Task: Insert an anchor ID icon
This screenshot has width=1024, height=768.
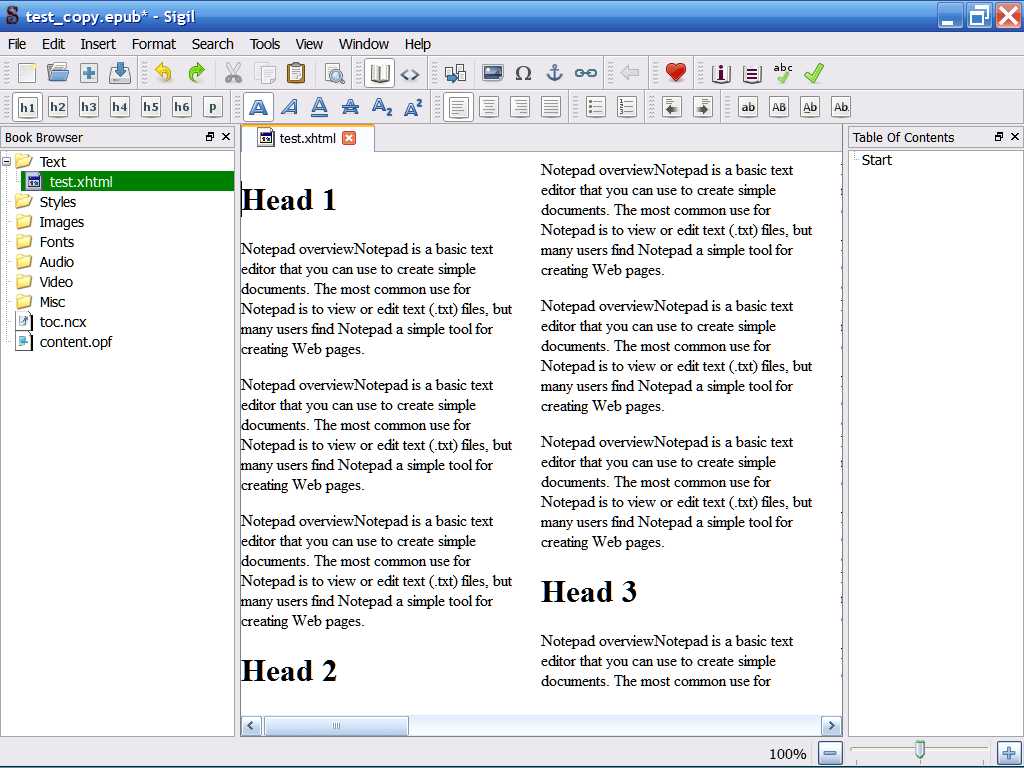Action: click(x=554, y=73)
